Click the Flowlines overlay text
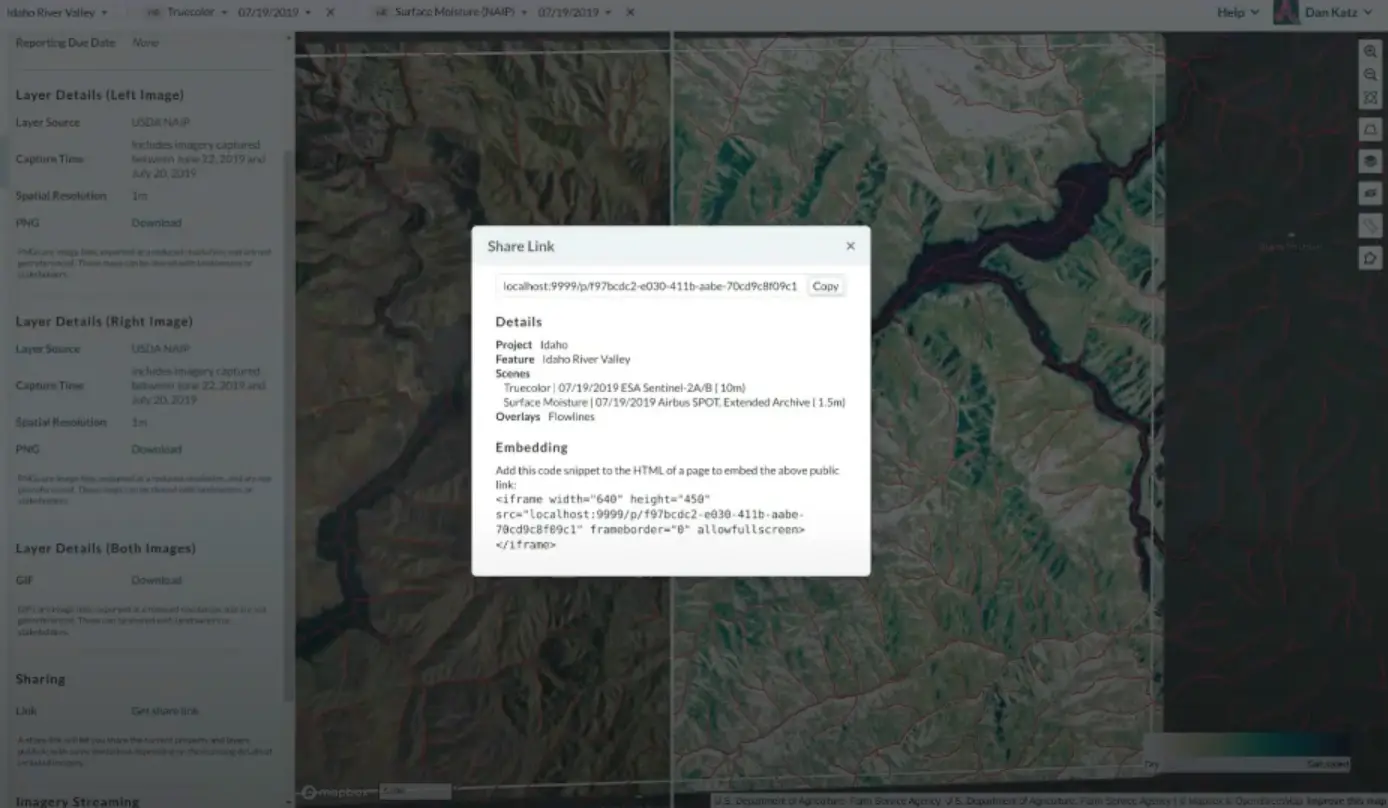 (x=571, y=417)
